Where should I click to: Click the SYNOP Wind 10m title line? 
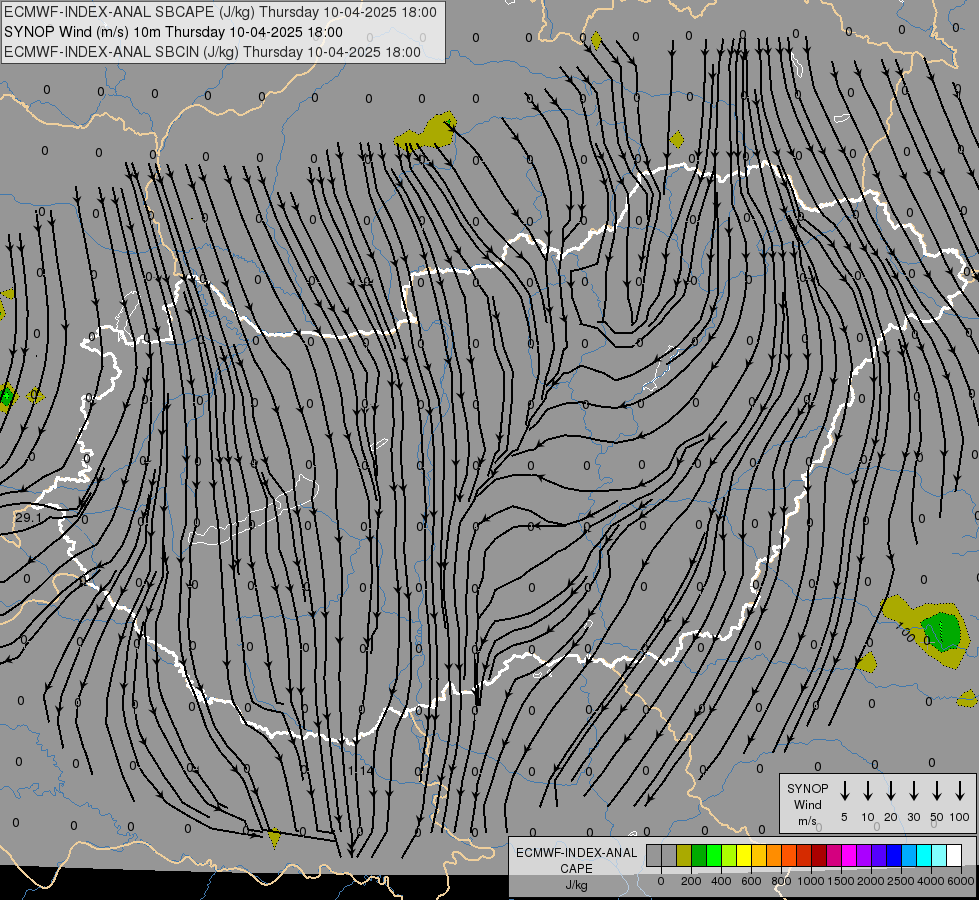pyautogui.click(x=173, y=32)
